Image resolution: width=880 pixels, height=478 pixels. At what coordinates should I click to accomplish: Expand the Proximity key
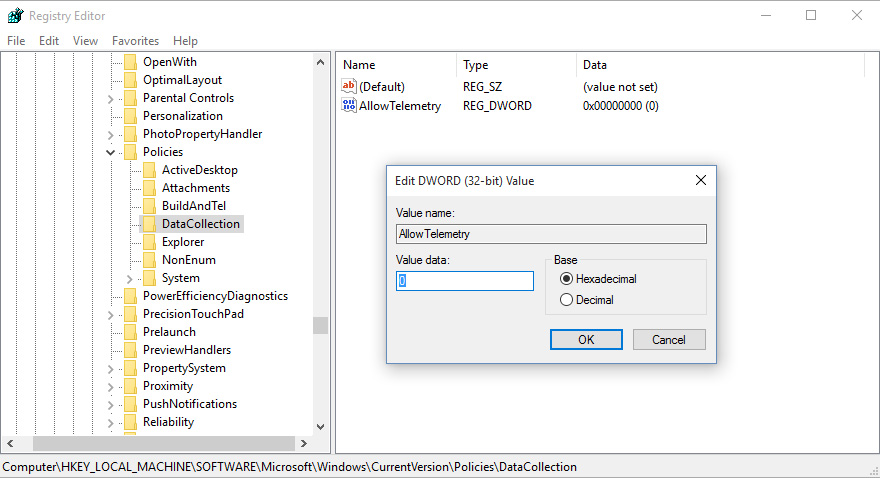tap(111, 387)
